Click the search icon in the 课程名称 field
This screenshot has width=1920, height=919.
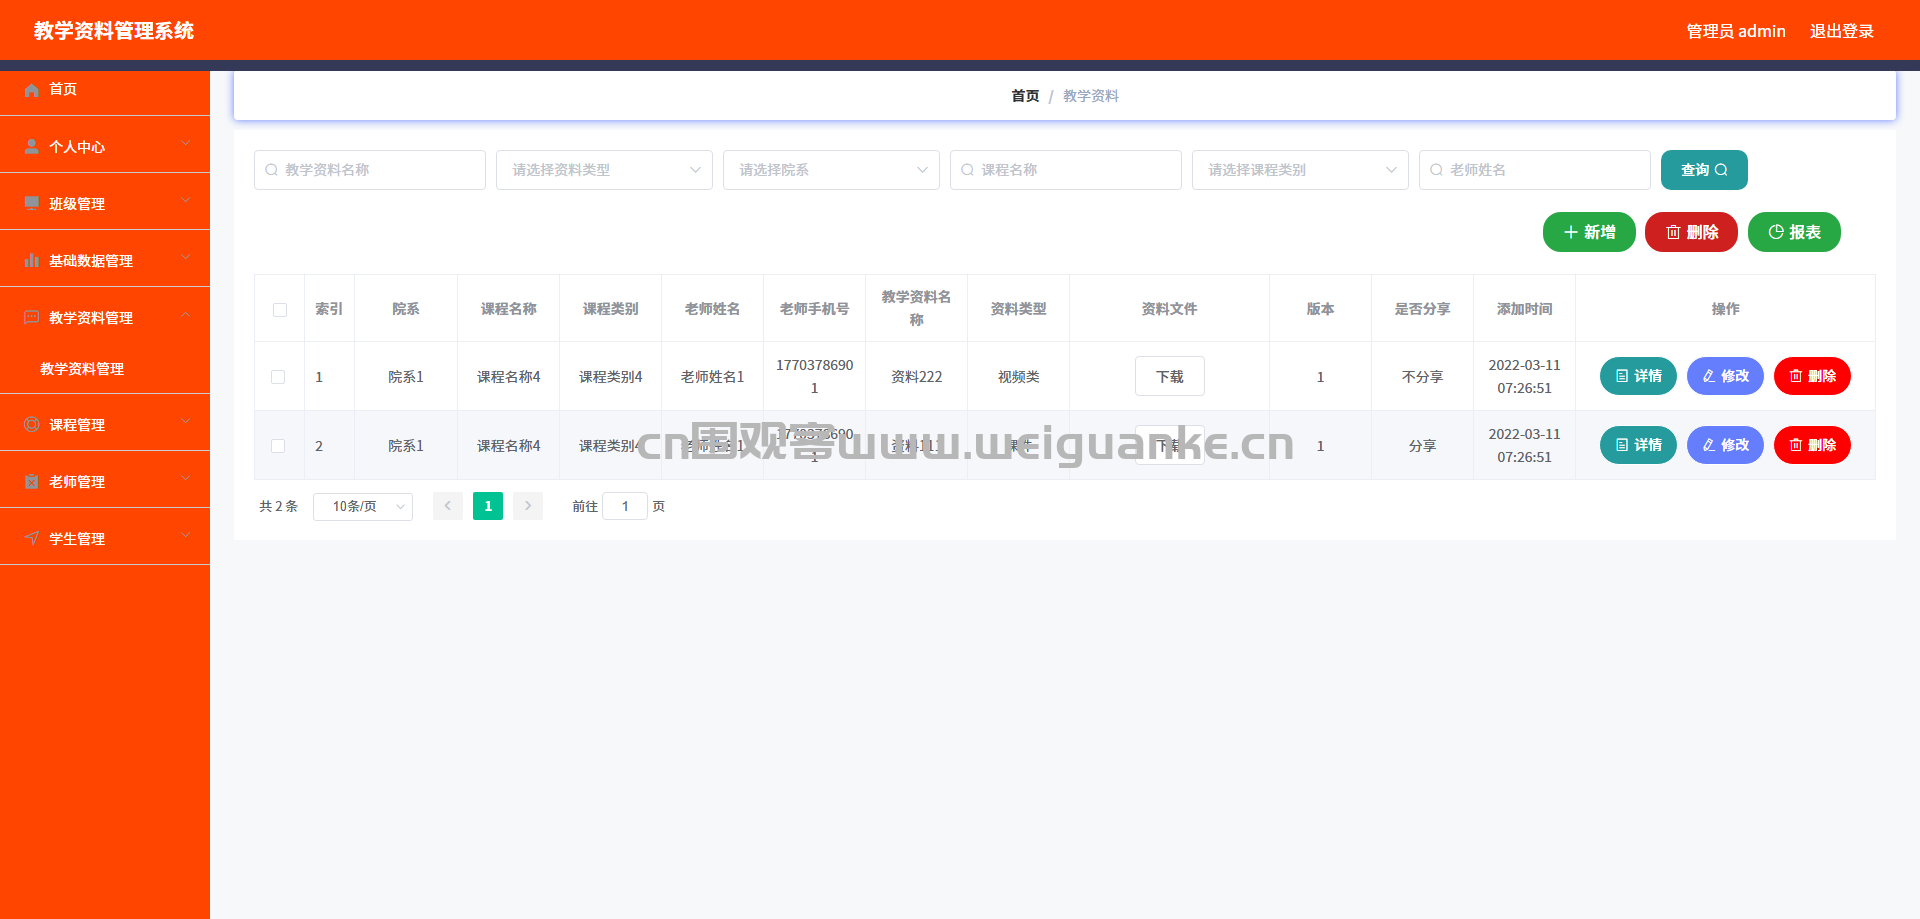coord(967,170)
